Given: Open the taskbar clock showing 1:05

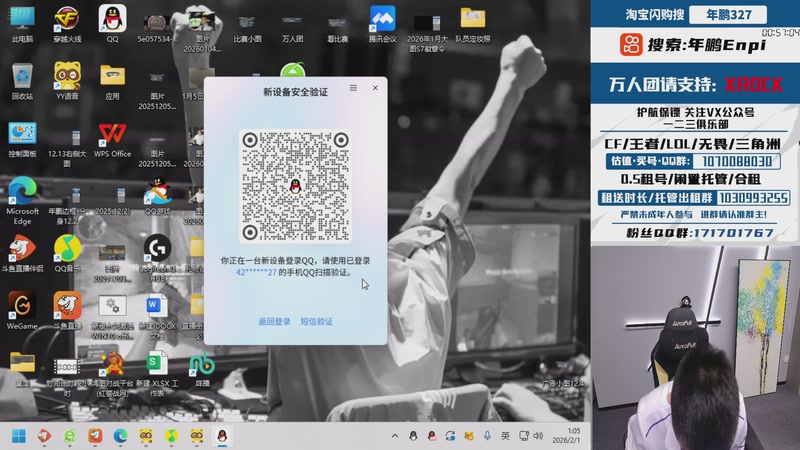Looking at the screenshot, I should pyautogui.click(x=566, y=436).
